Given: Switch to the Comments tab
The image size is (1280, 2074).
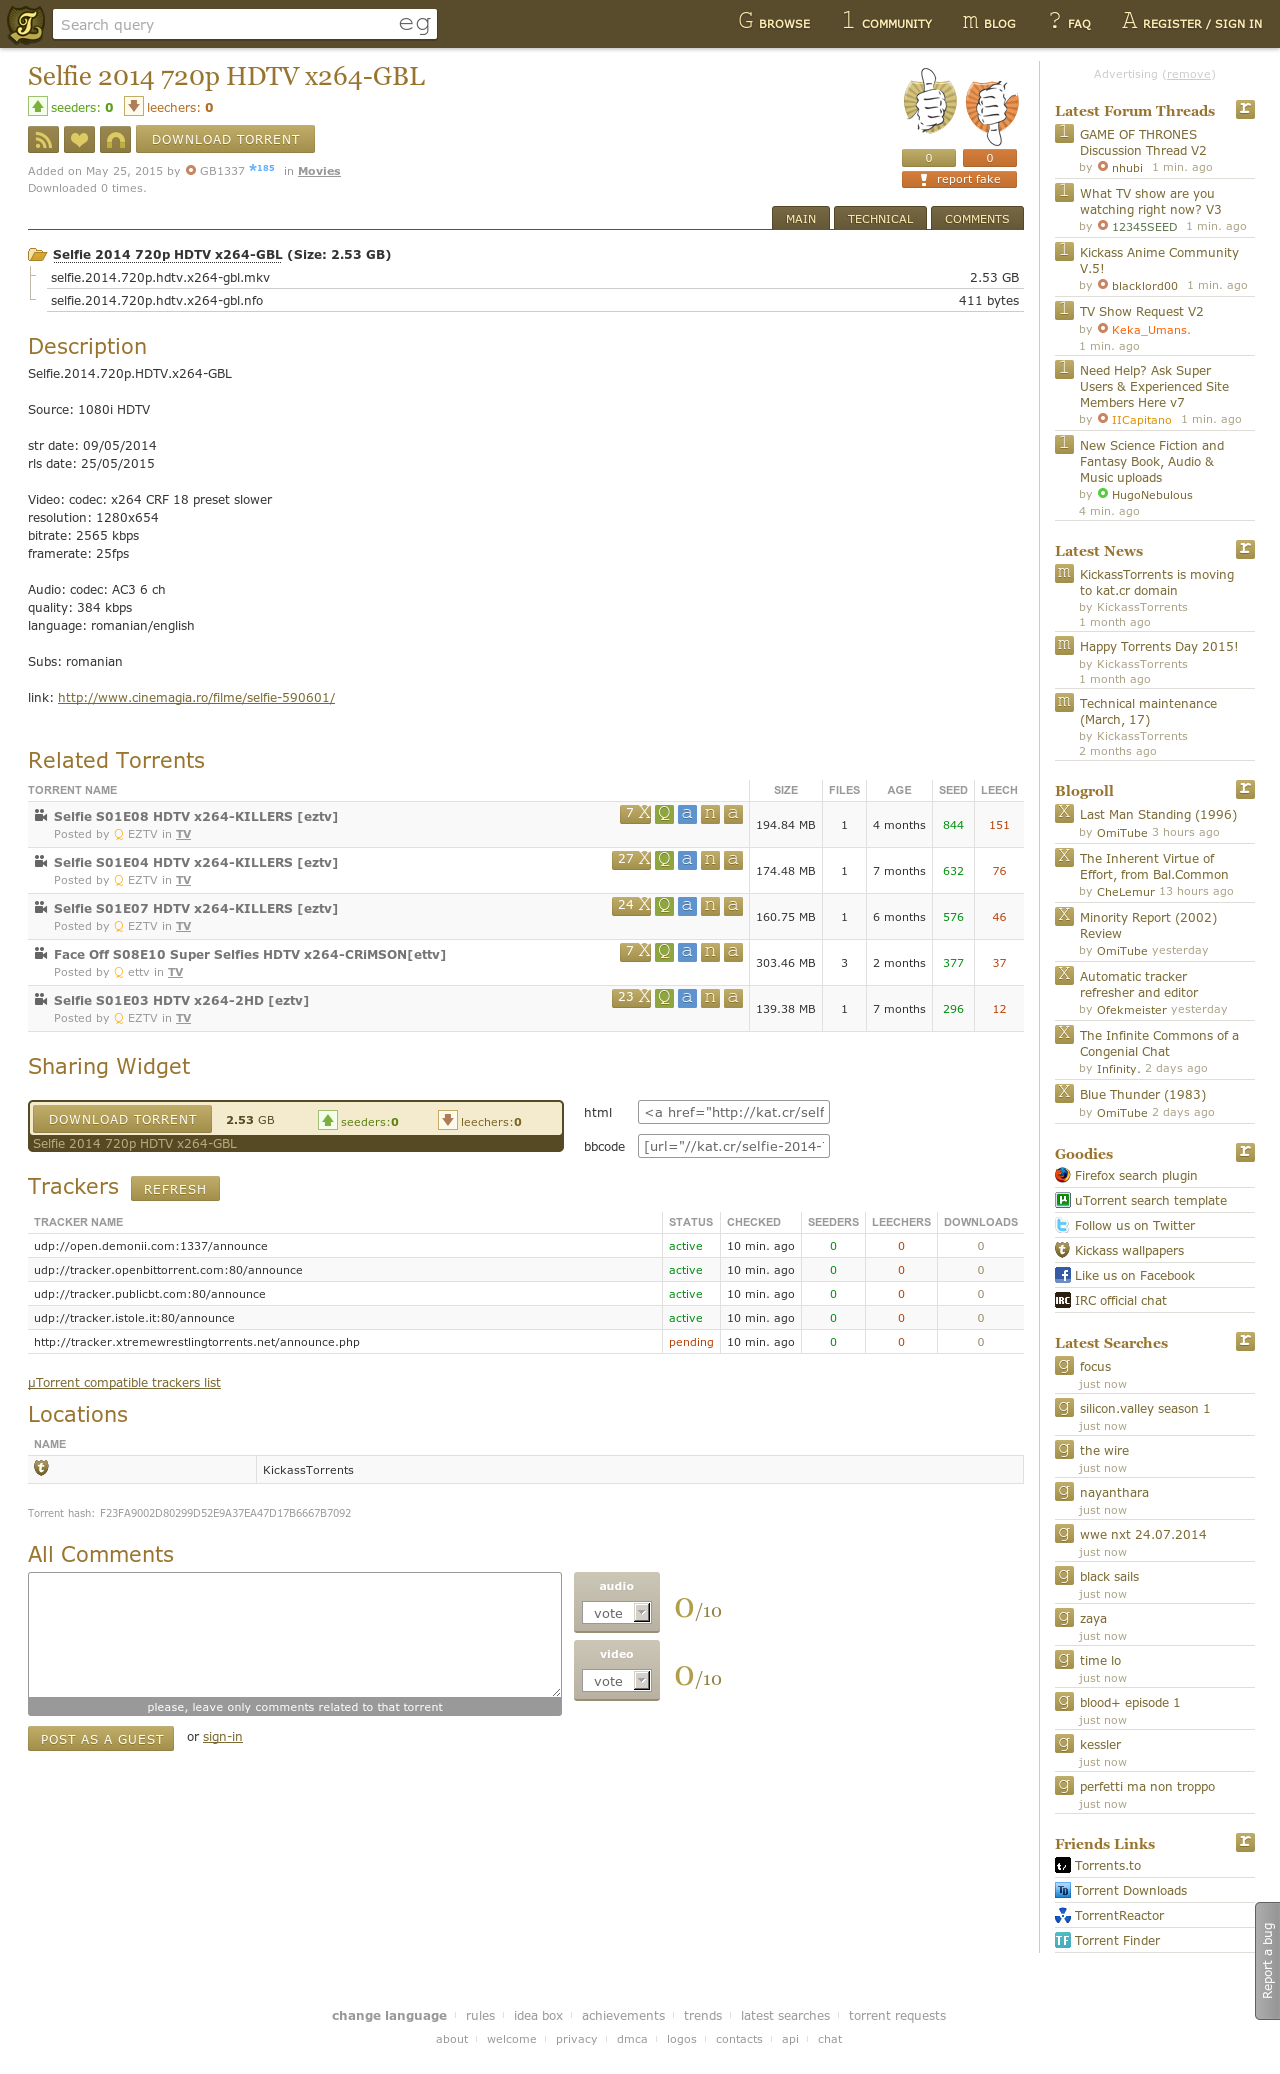Looking at the screenshot, I should click(x=977, y=218).
